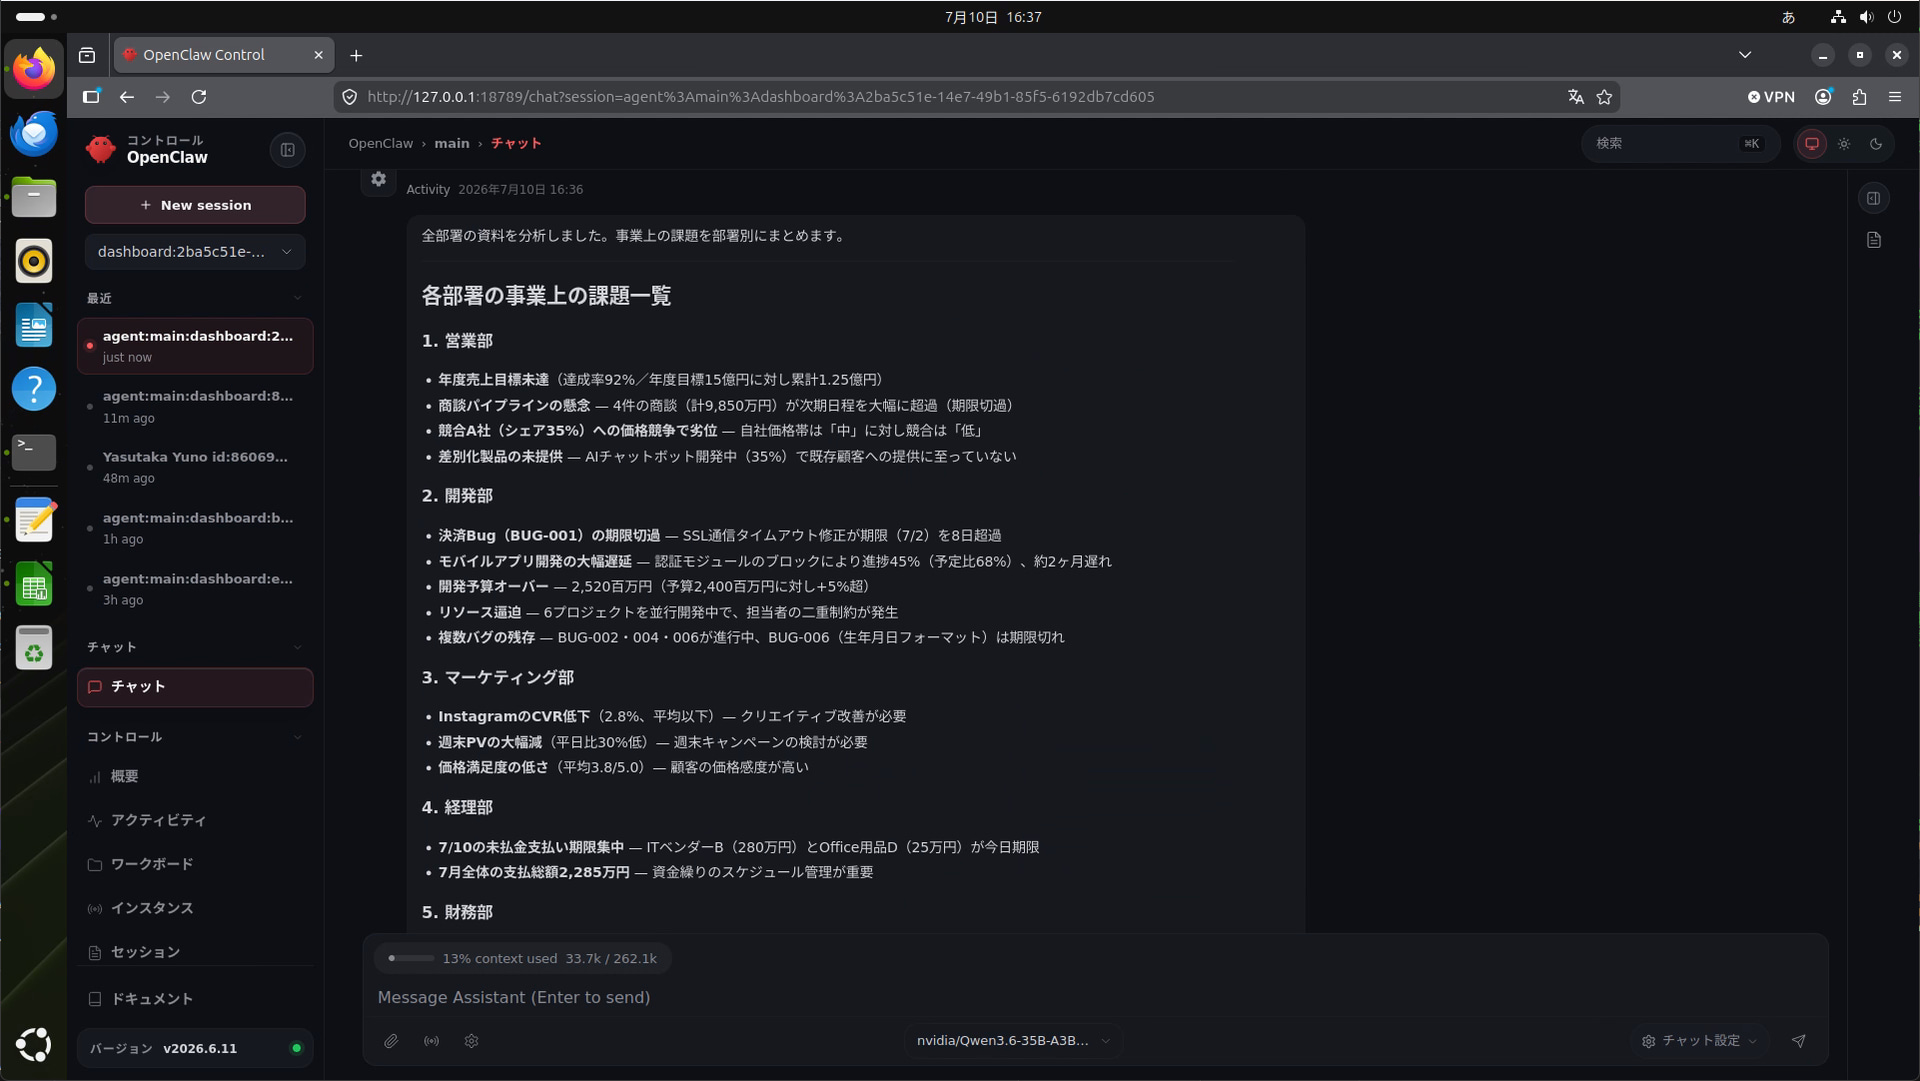The image size is (1920, 1081).
Task: Click the translate page icon in address bar
Action: (1576, 97)
